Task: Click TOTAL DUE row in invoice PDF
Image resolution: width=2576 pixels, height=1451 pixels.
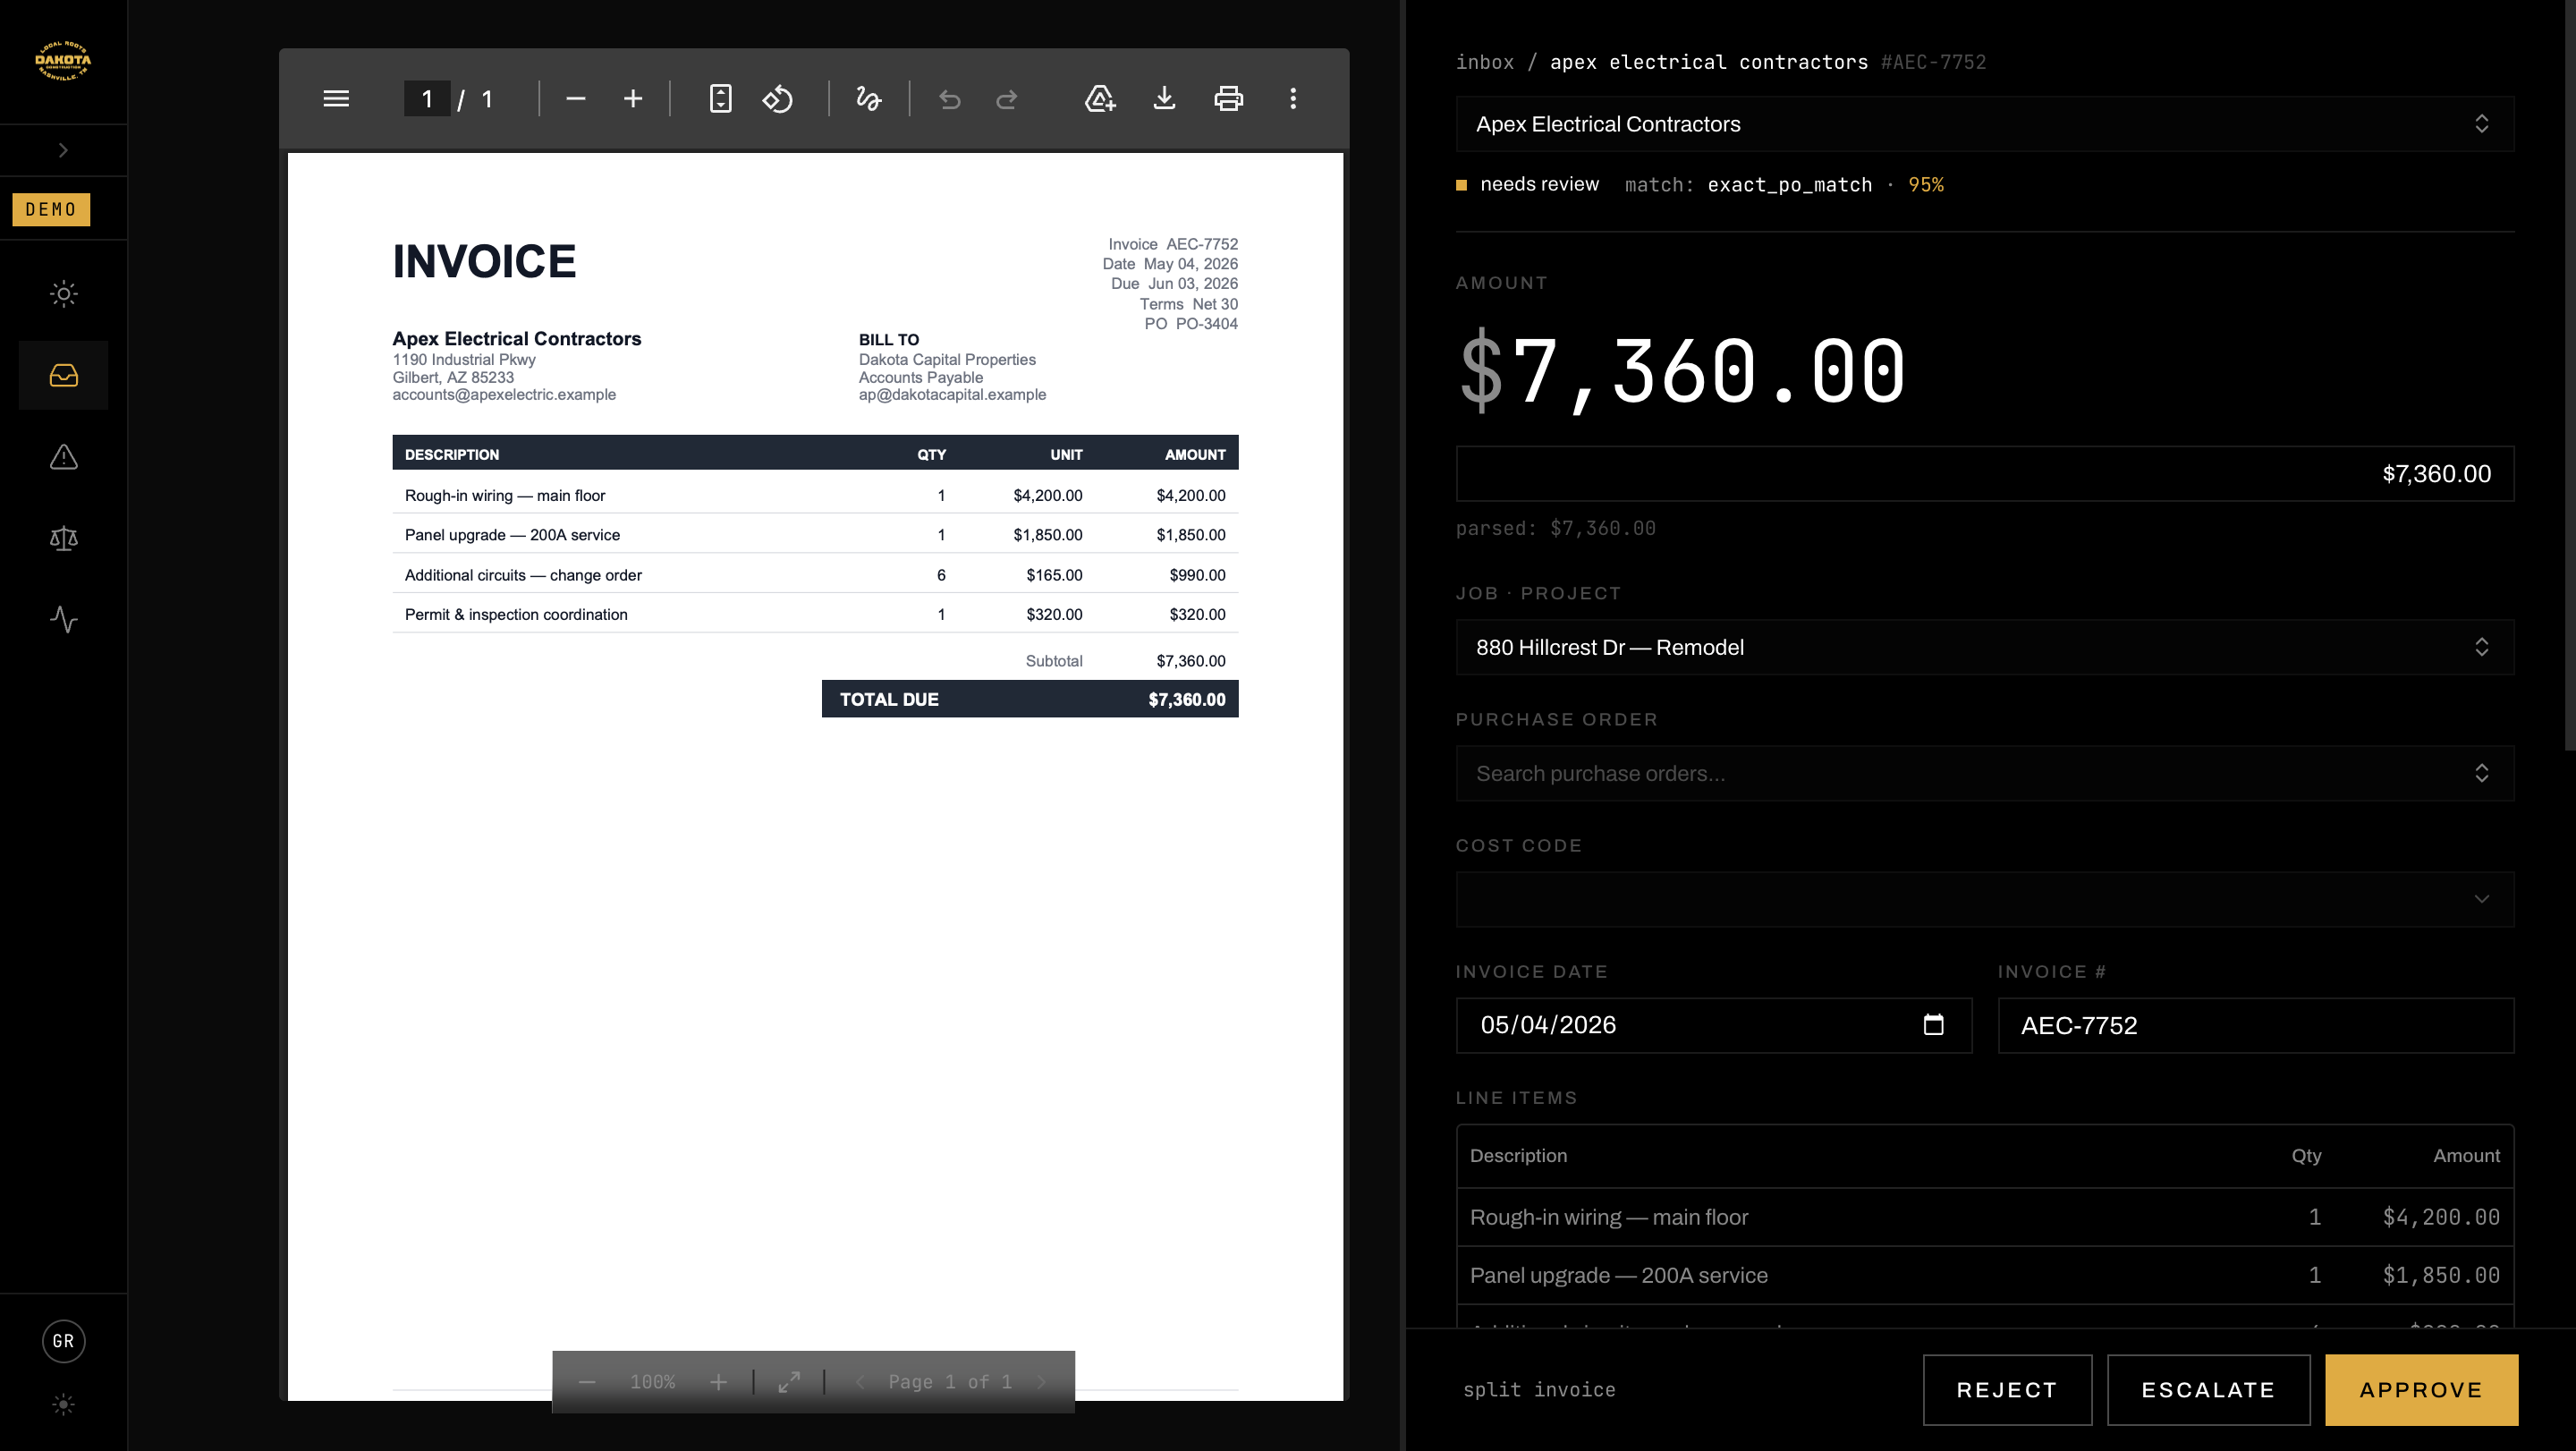Action: tap(1030, 699)
